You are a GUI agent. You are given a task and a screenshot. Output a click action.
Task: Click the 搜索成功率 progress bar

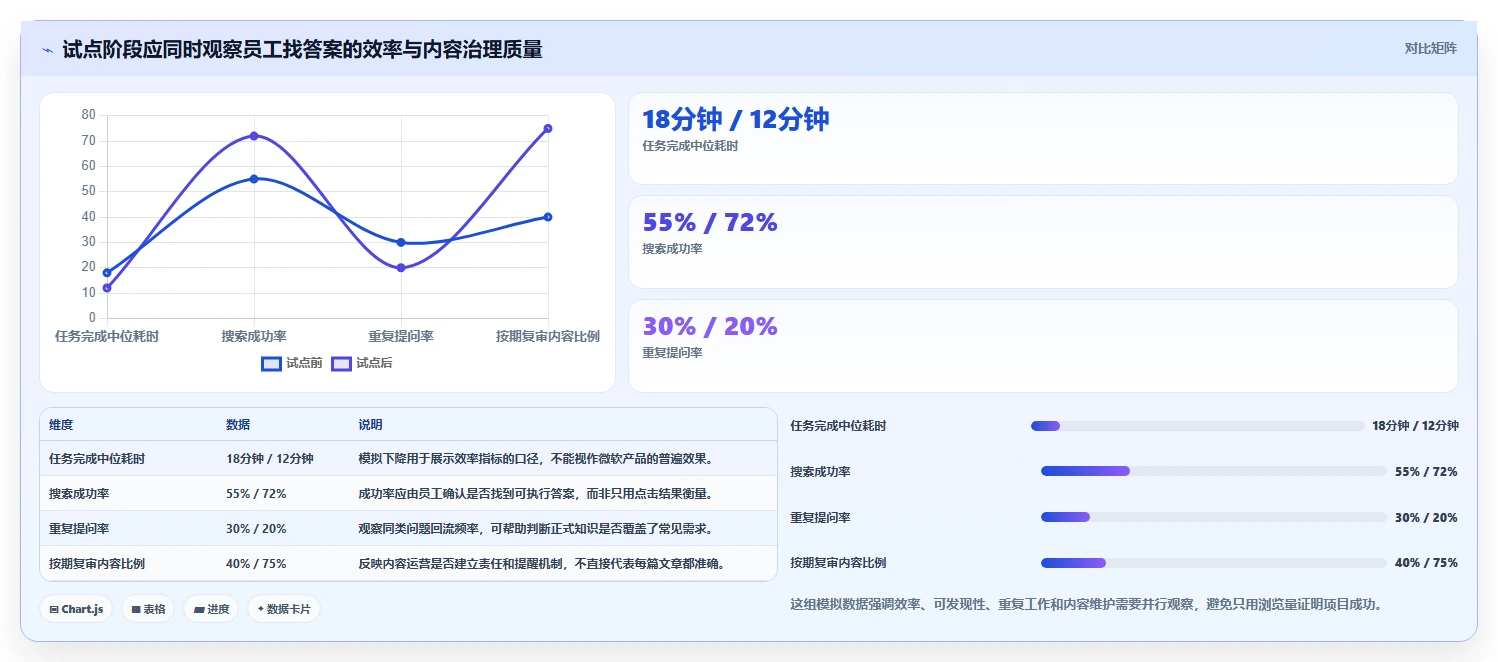pos(1214,472)
